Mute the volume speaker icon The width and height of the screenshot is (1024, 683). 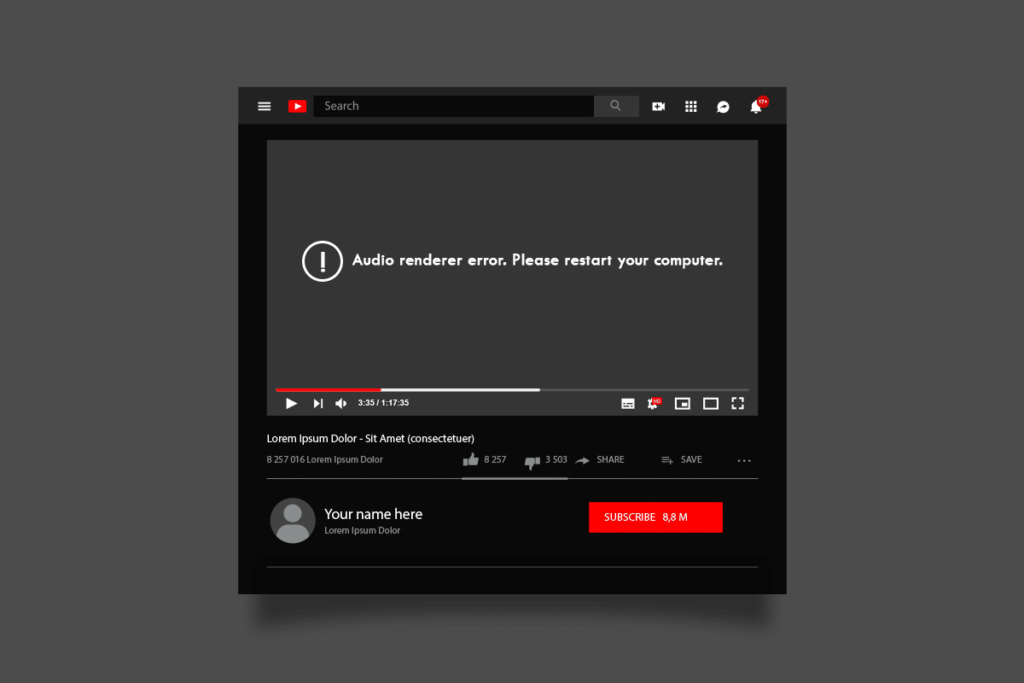(x=340, y=404)
